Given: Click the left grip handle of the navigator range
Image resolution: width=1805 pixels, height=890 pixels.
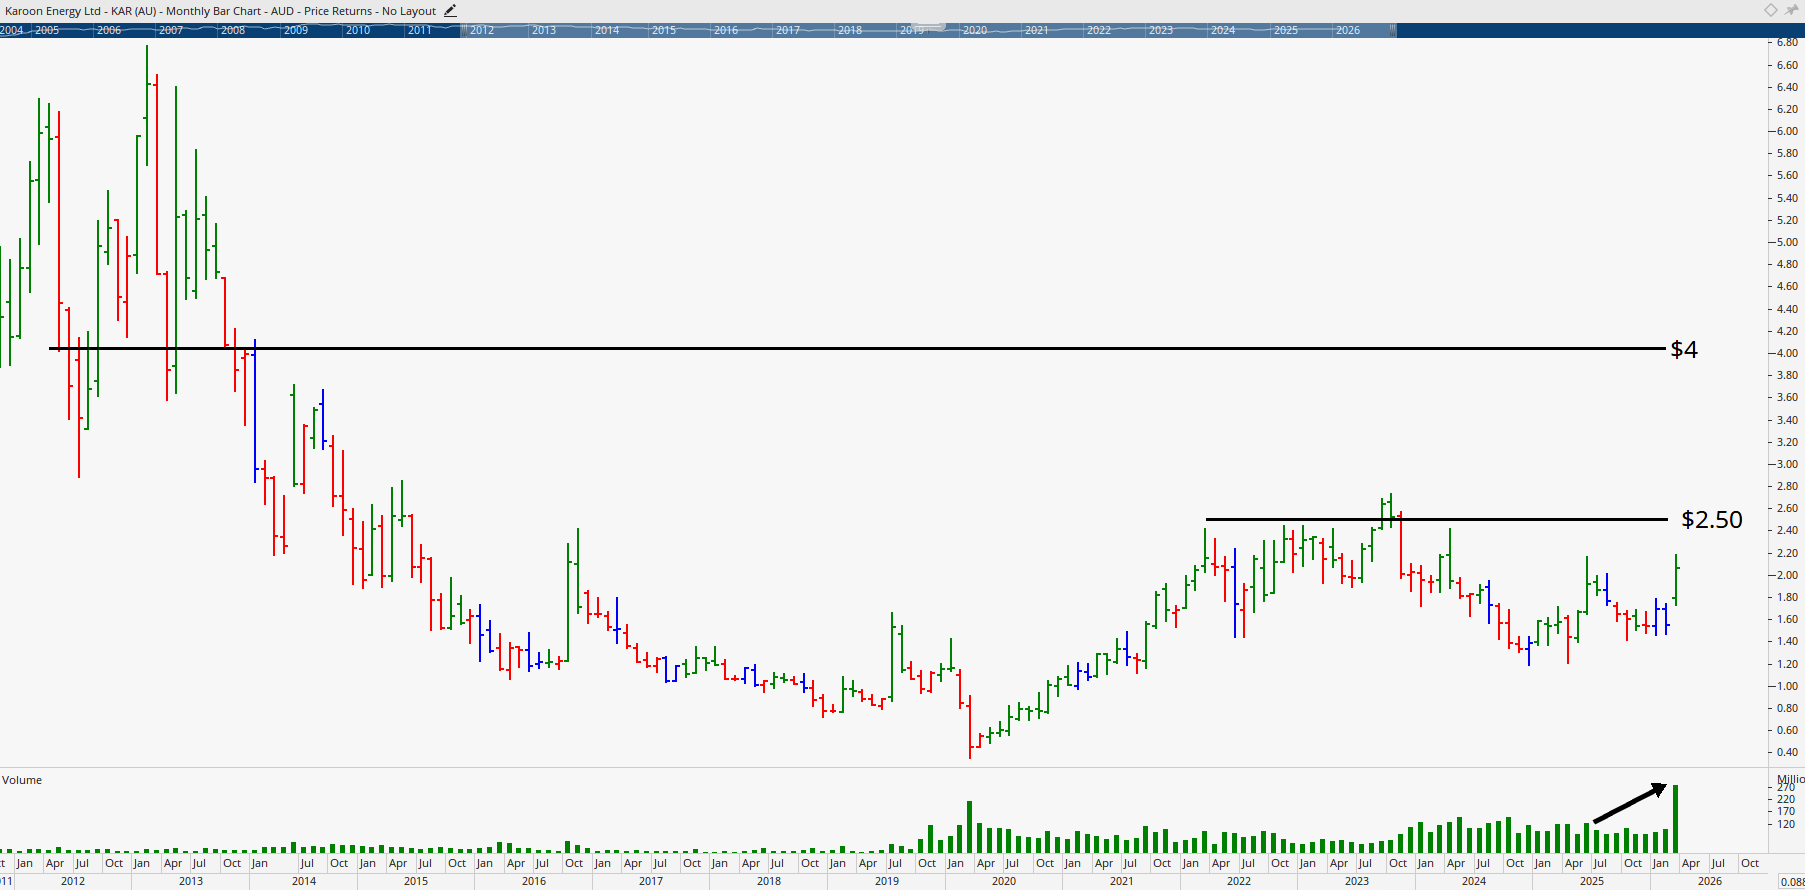Looking at the screenshot, I should click(x=463, y=30).
